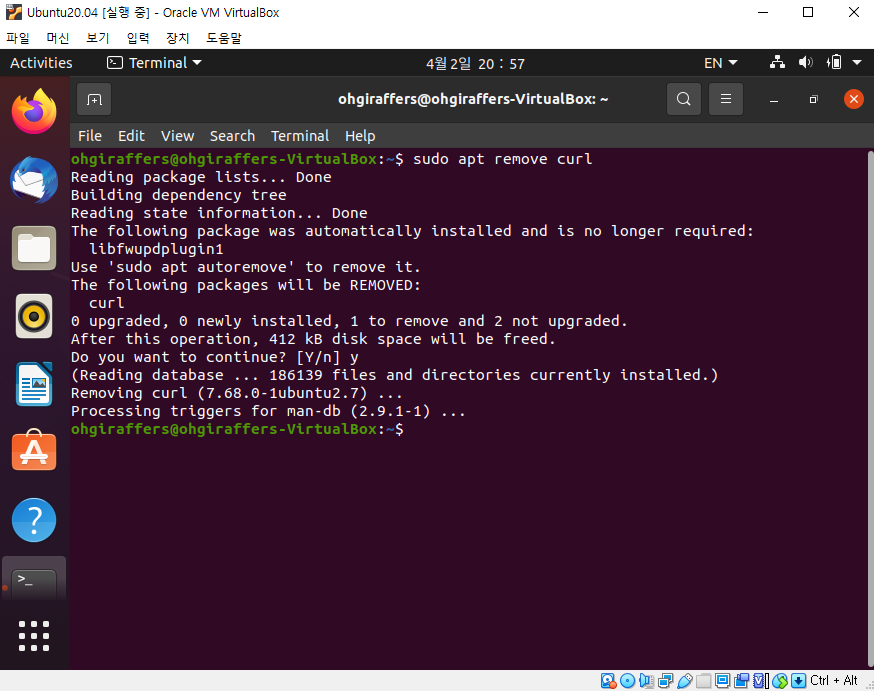Open Ubuntu Software from the dock
877x691 pixels.
(34, 451)
